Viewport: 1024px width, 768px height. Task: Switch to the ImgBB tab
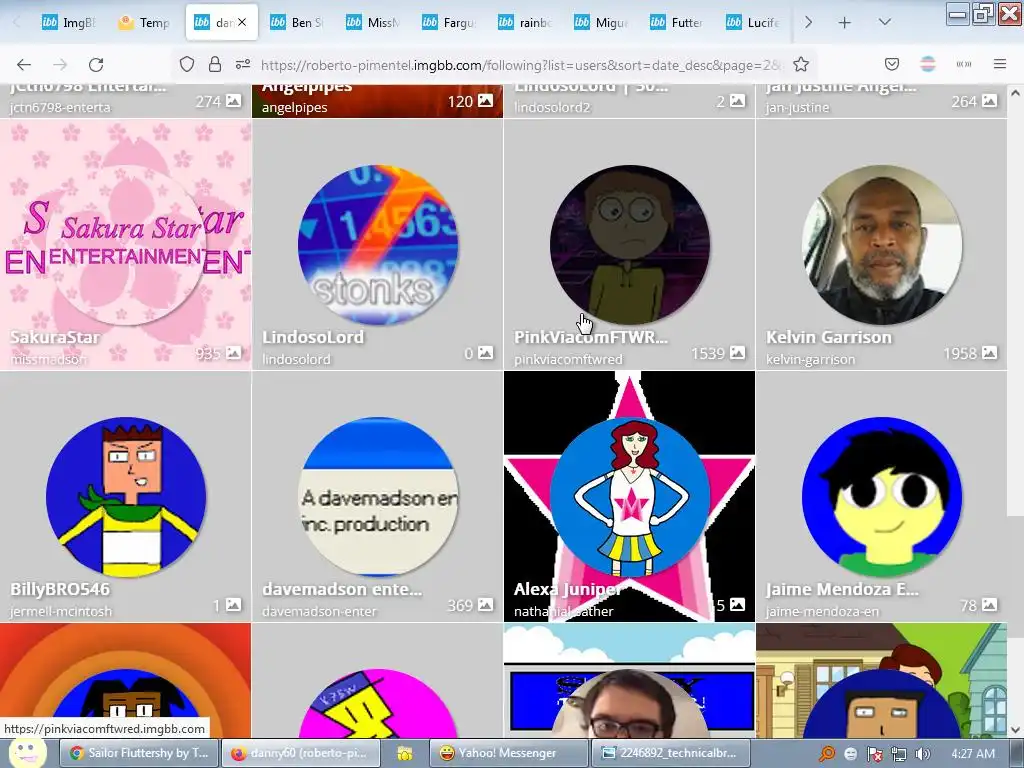pyautogui.click(x=70, y=22)
